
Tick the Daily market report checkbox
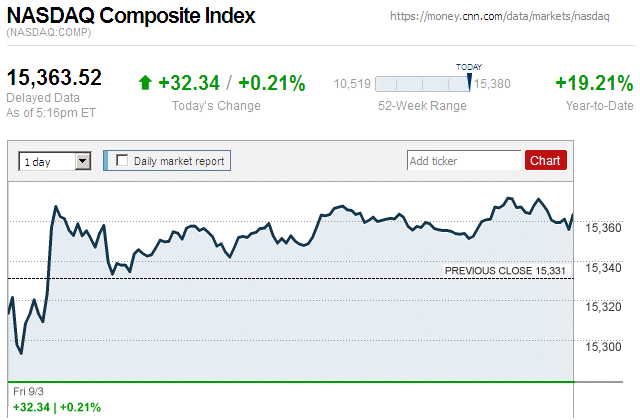(x=122, y=160)
